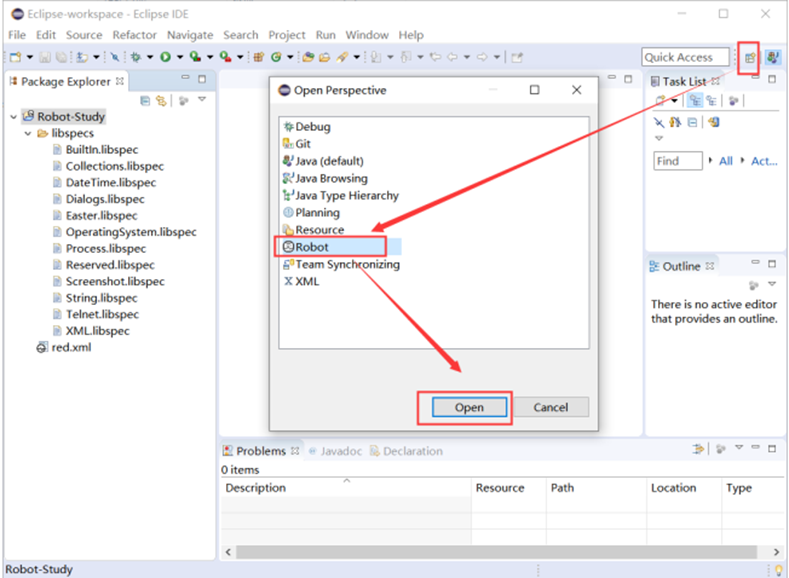789x578 pixels.
Task: Click the Last Edit Location icon
Action: click(435, 57)
